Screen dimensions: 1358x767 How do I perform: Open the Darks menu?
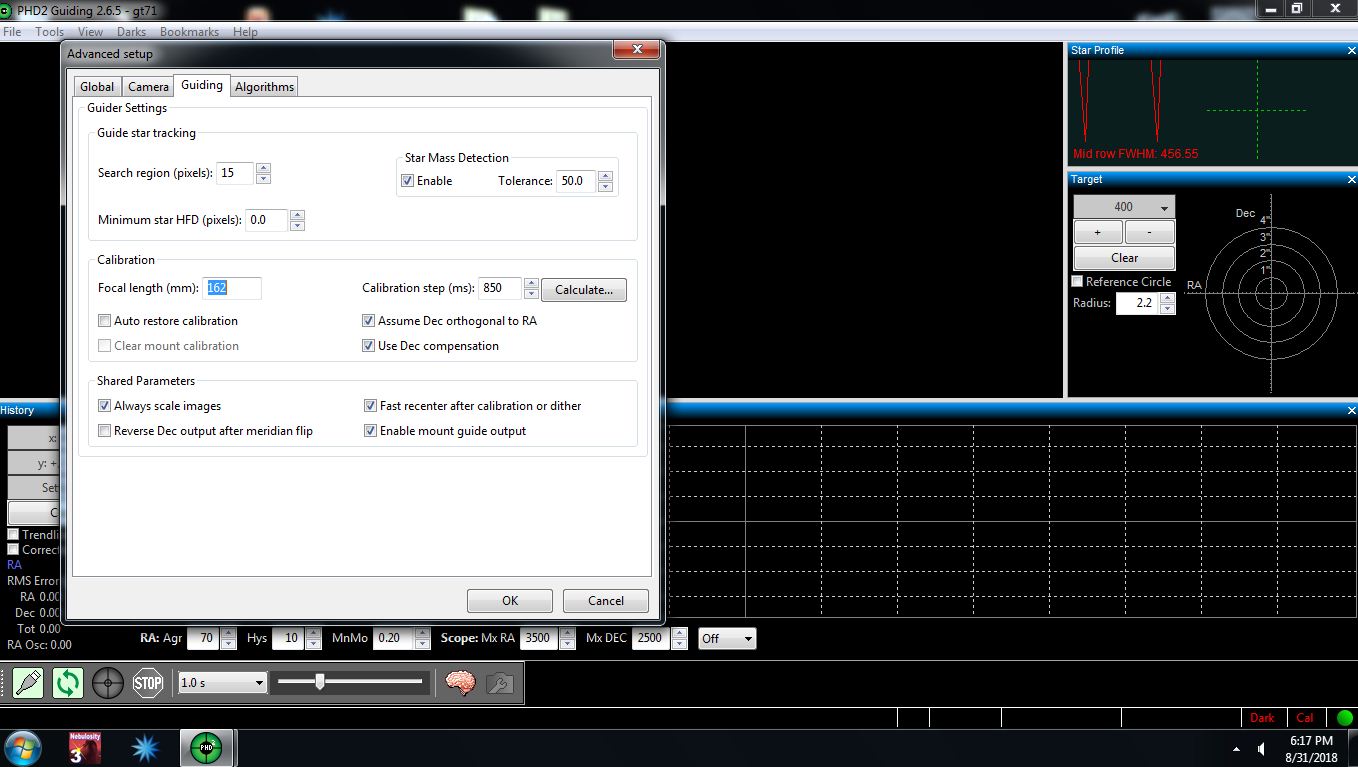point(131,32)
